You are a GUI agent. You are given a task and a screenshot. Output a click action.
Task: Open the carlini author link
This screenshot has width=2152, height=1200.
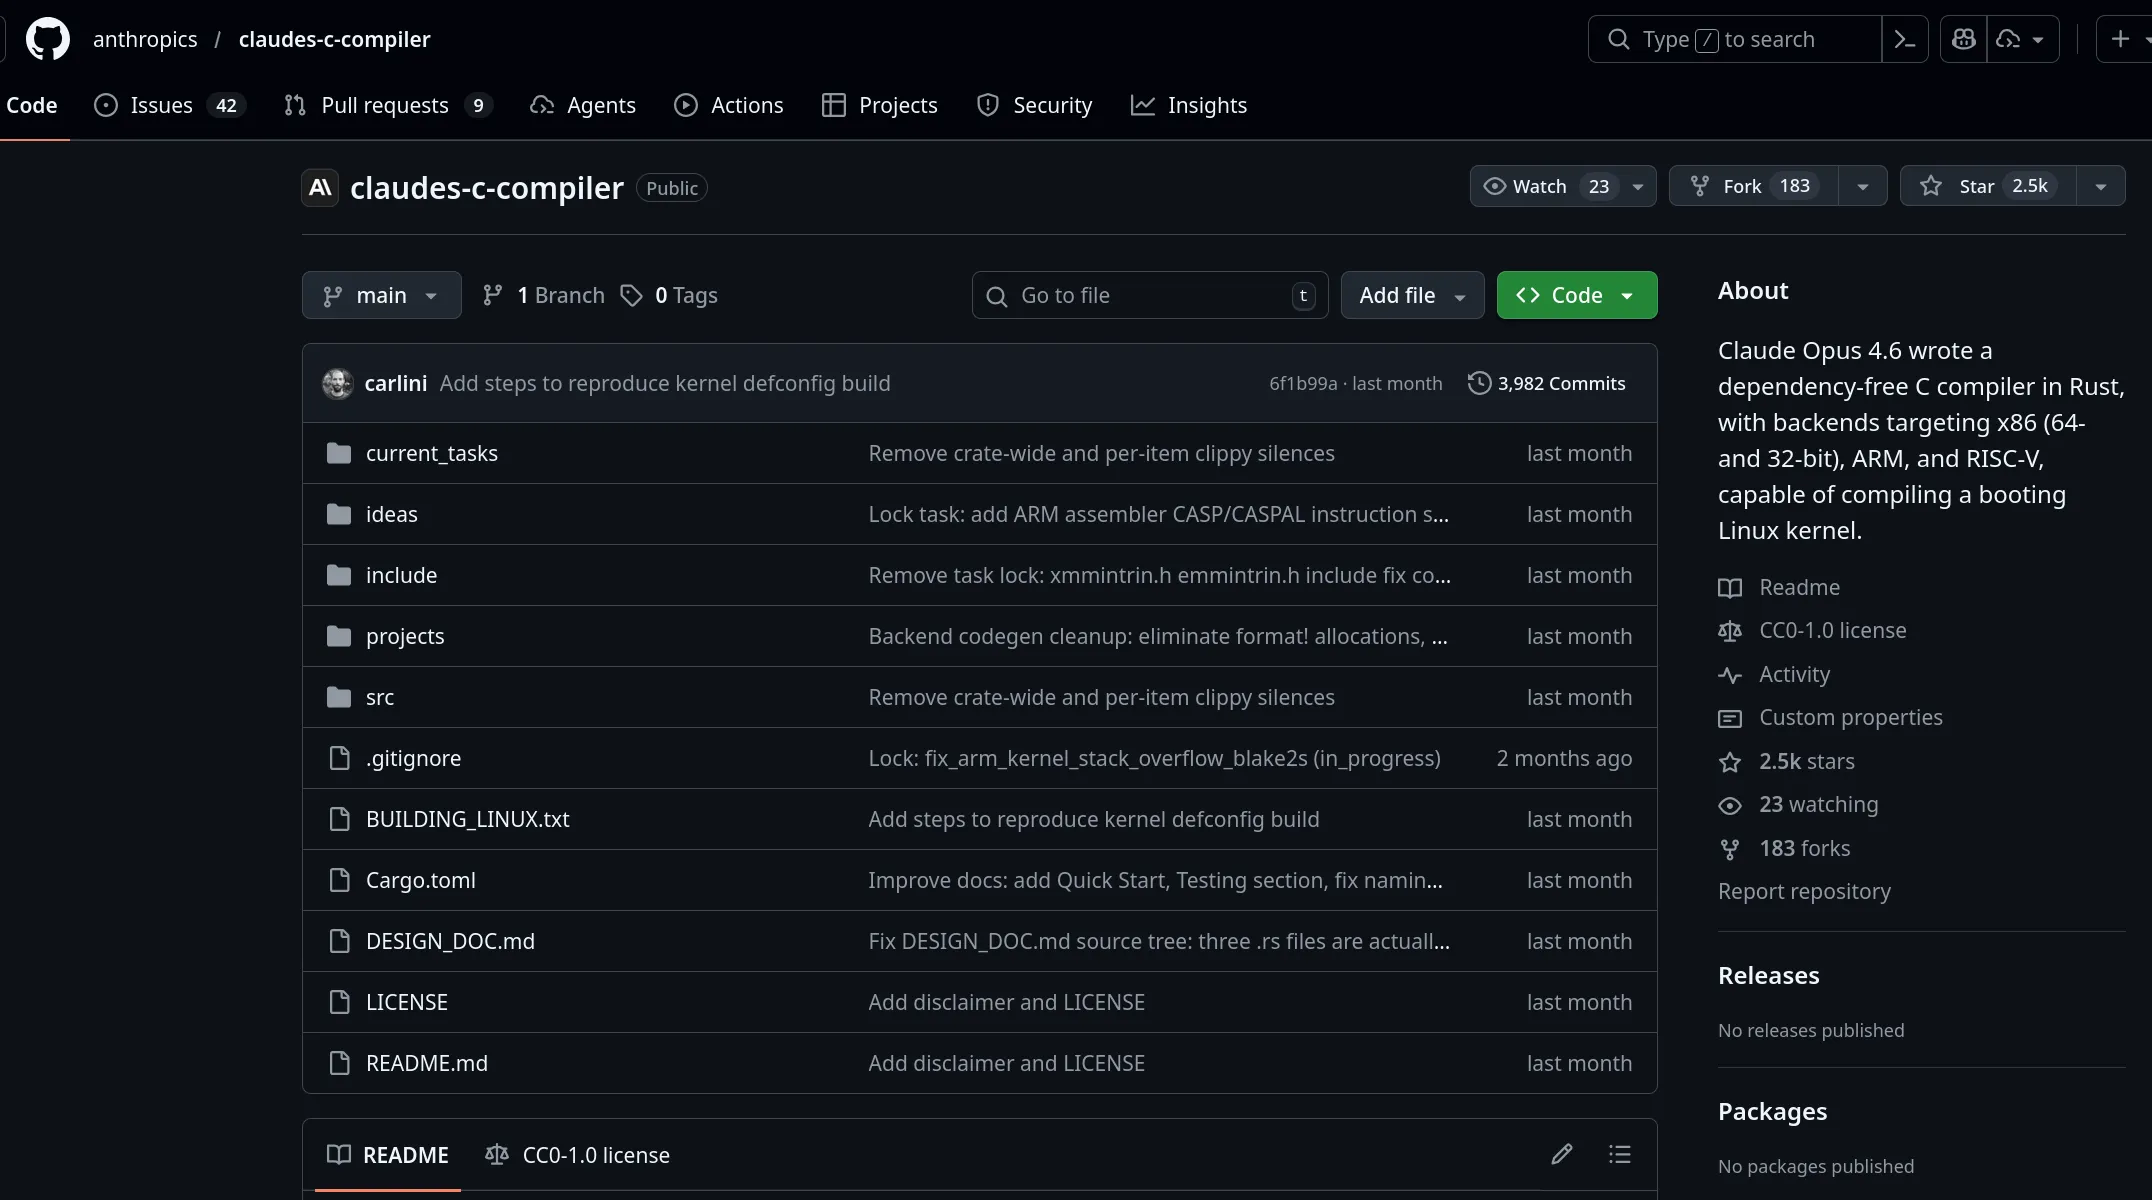396,383
